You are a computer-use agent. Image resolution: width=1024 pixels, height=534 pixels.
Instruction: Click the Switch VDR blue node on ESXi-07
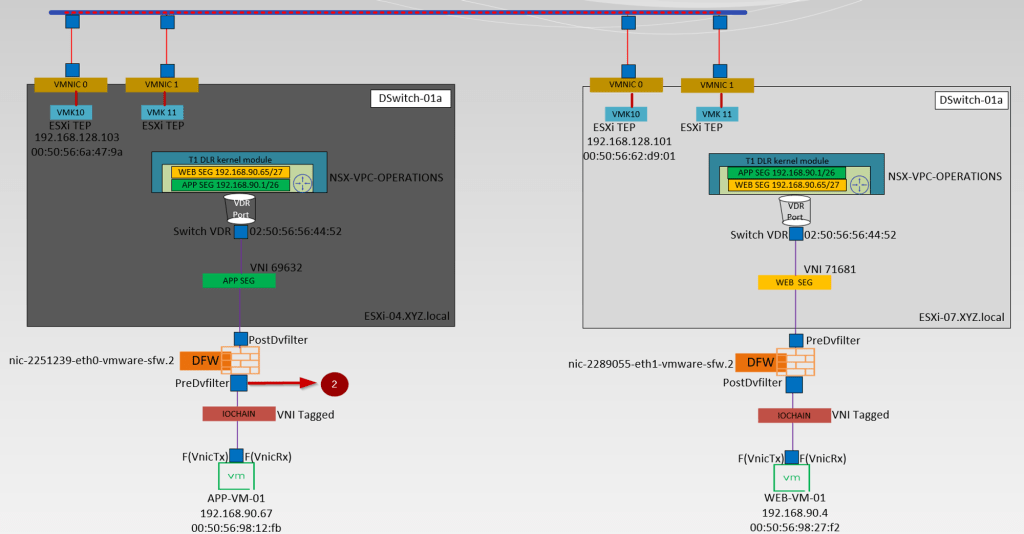click(796, 234)
